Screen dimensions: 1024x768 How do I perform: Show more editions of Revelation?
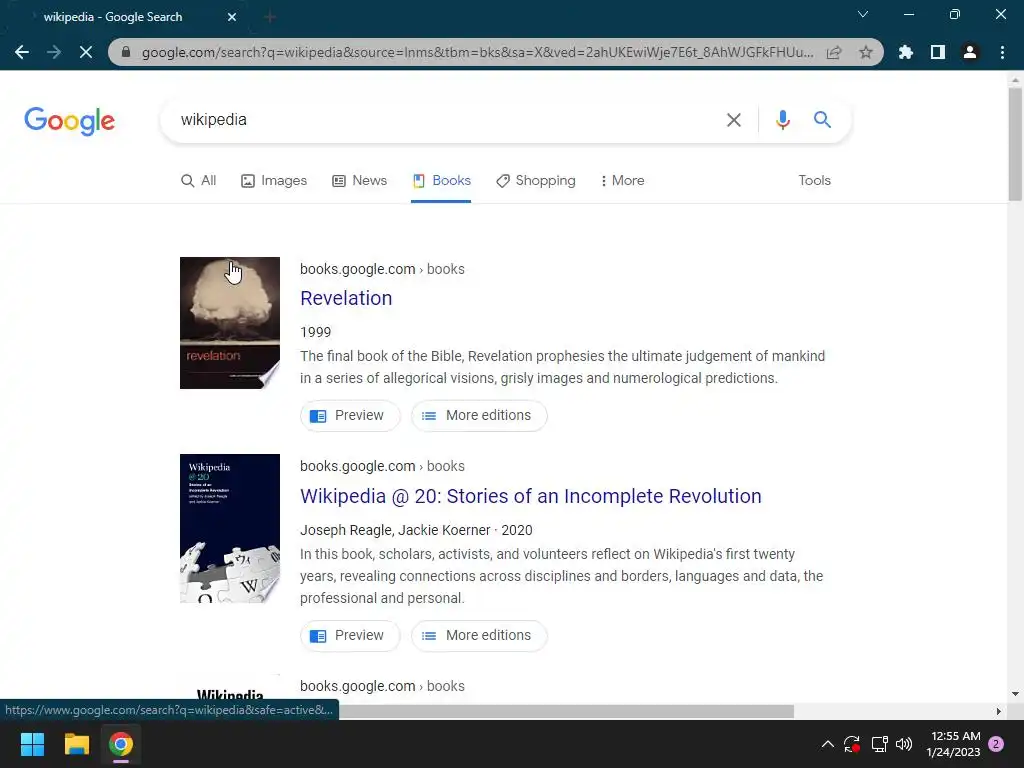479,415
